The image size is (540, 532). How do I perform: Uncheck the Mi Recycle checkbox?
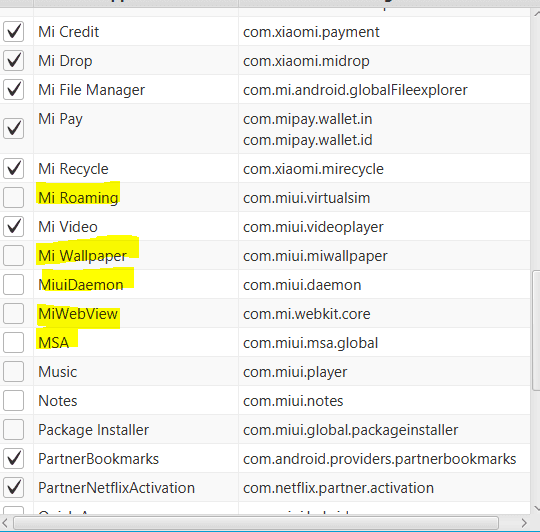pos(13,169)
